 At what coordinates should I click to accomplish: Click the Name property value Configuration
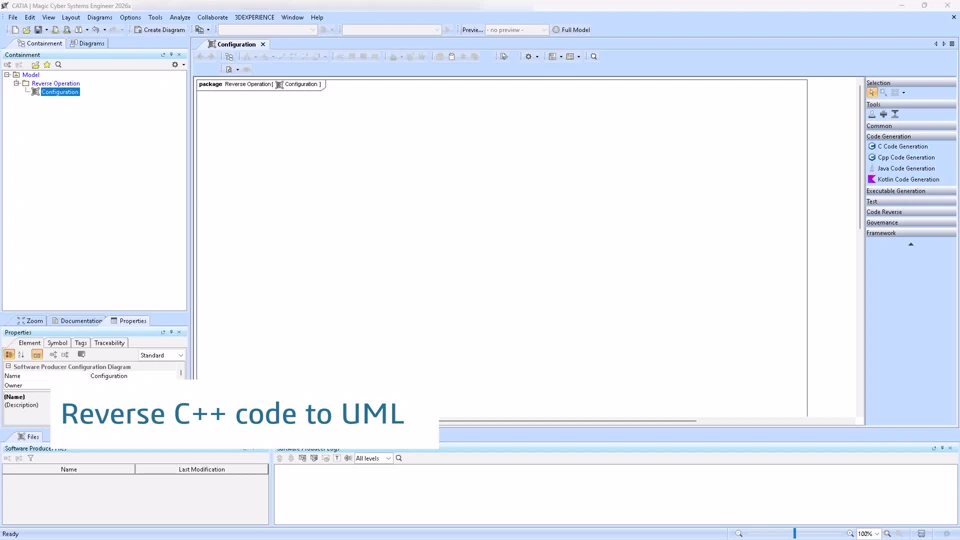109,376
